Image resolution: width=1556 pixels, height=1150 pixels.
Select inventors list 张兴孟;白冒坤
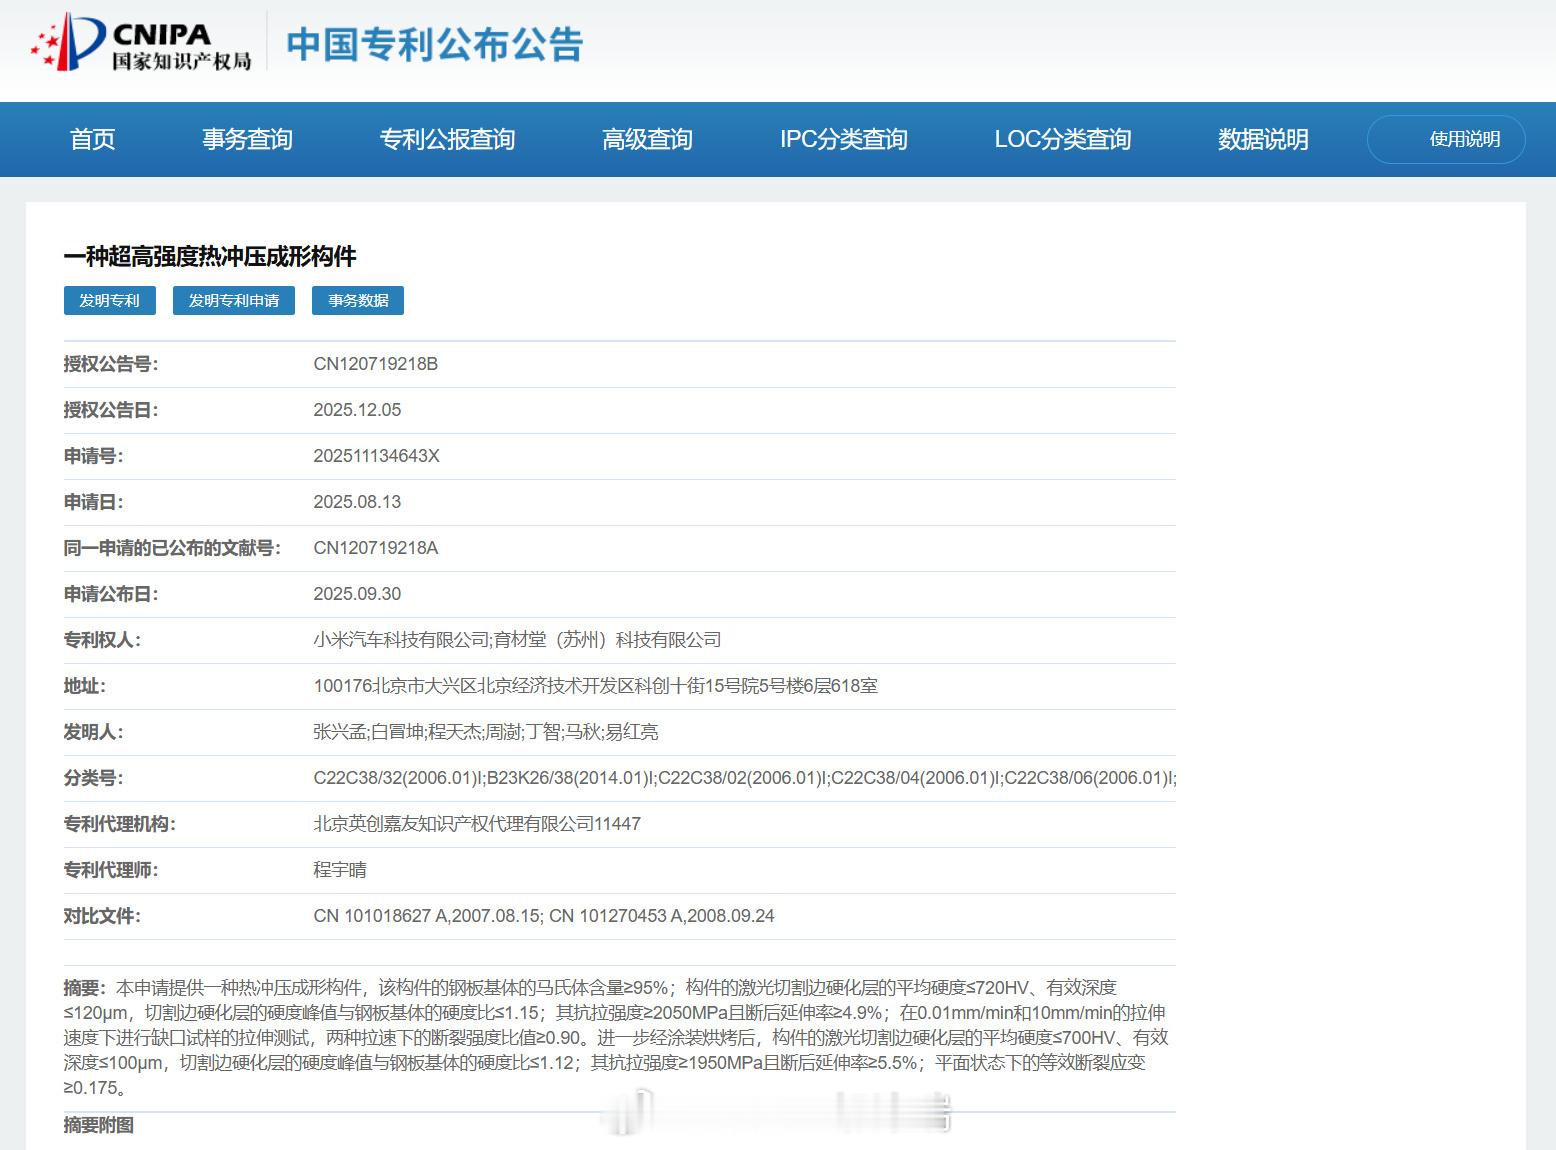368,732
